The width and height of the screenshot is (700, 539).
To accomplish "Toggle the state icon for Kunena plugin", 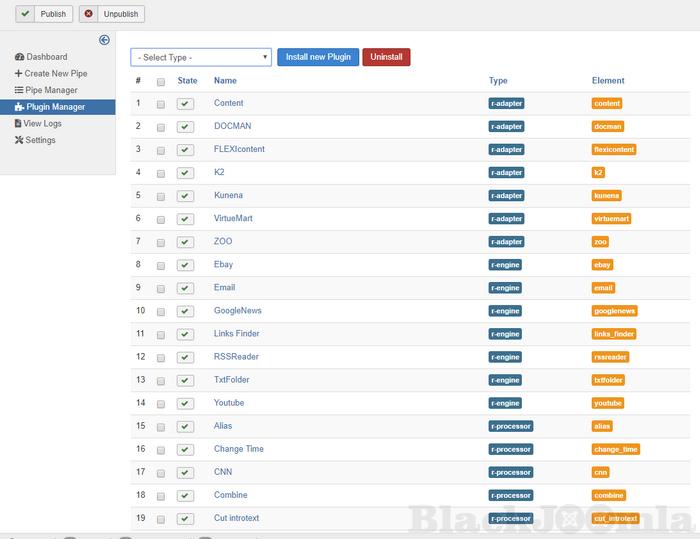I will (185, 196).
